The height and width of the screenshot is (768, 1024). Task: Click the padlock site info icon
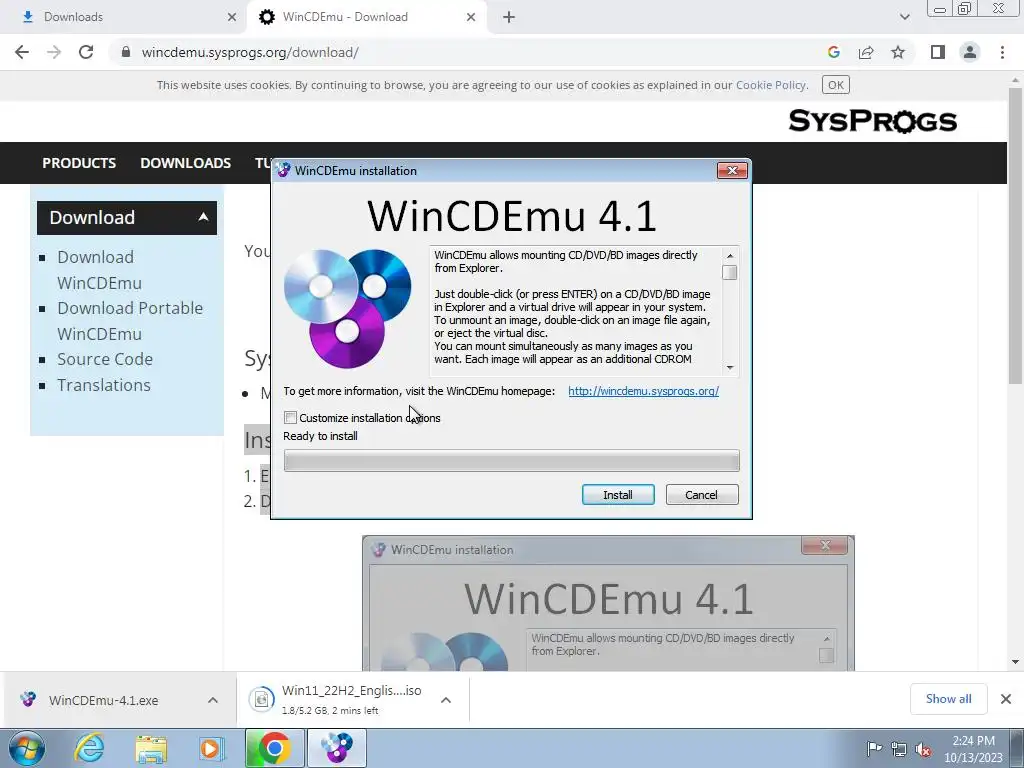126,52
